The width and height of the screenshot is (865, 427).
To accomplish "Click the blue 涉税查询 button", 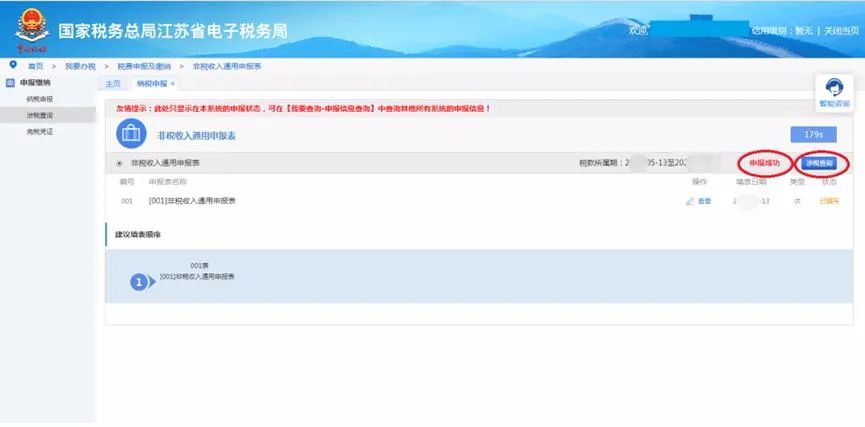I will click(819, 163).
